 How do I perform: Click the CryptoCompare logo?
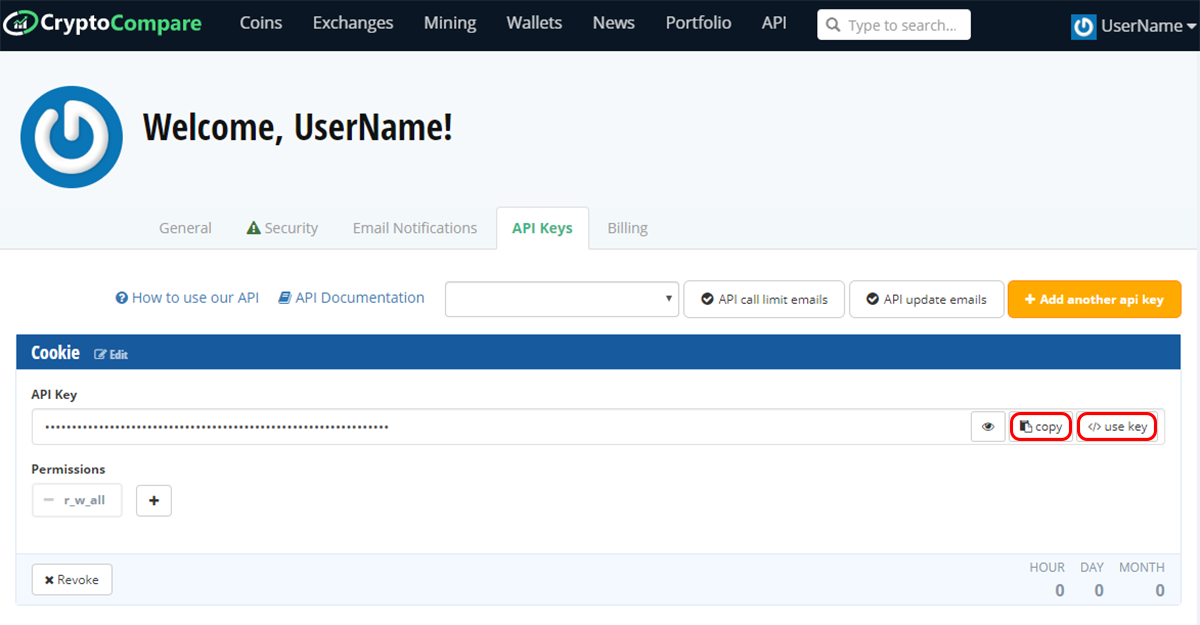point(103,23)
